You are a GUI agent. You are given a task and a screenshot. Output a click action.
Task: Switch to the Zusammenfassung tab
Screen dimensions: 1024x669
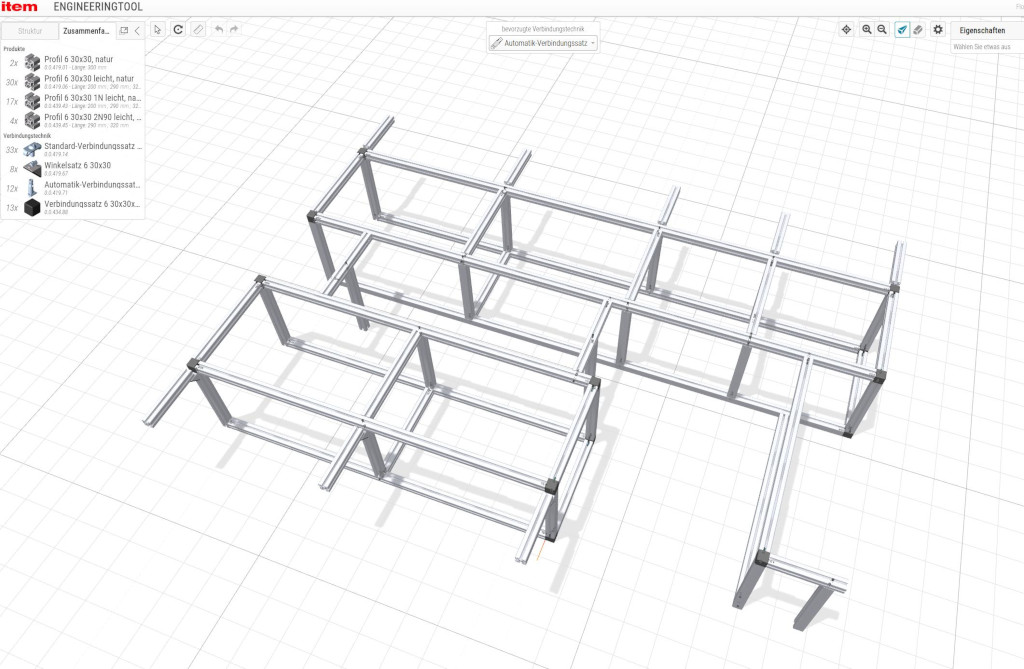(x=86, y=31)
